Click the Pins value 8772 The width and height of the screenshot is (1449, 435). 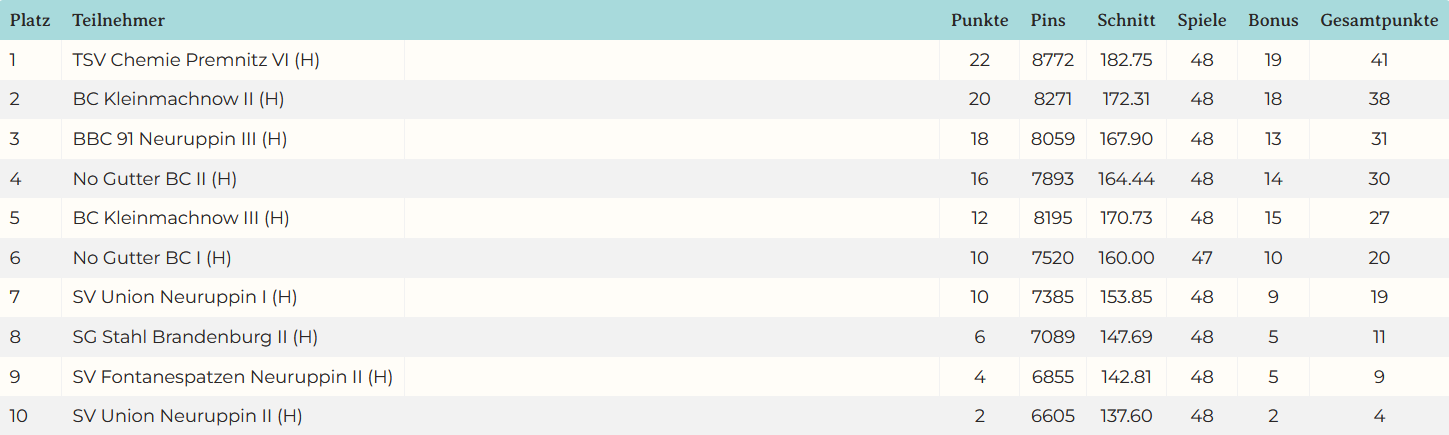[1052, 60]
